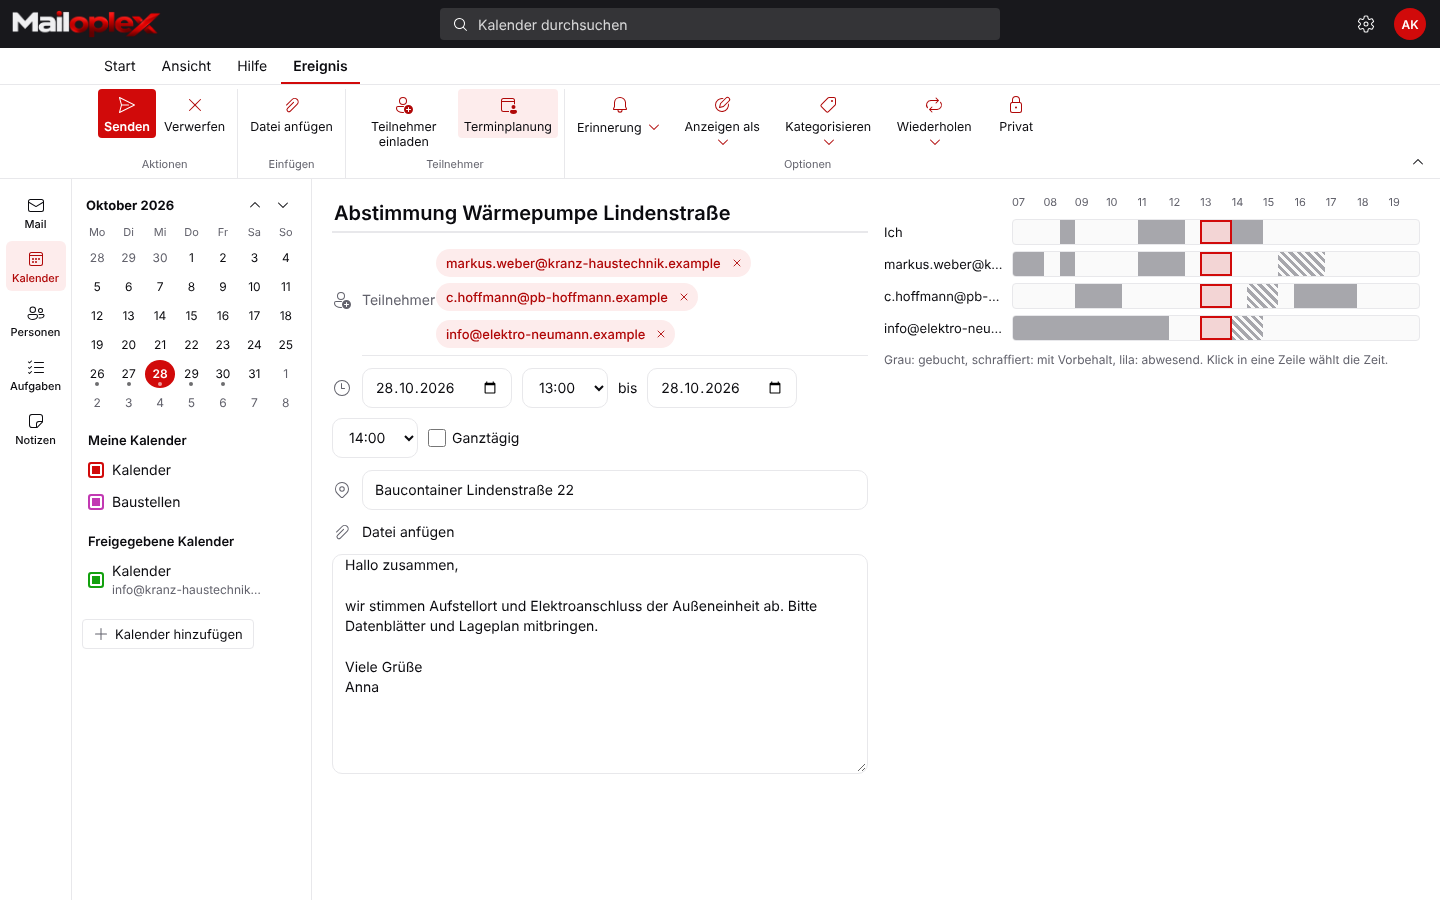Click the start date field 28.10.2026

coord(437,388)
